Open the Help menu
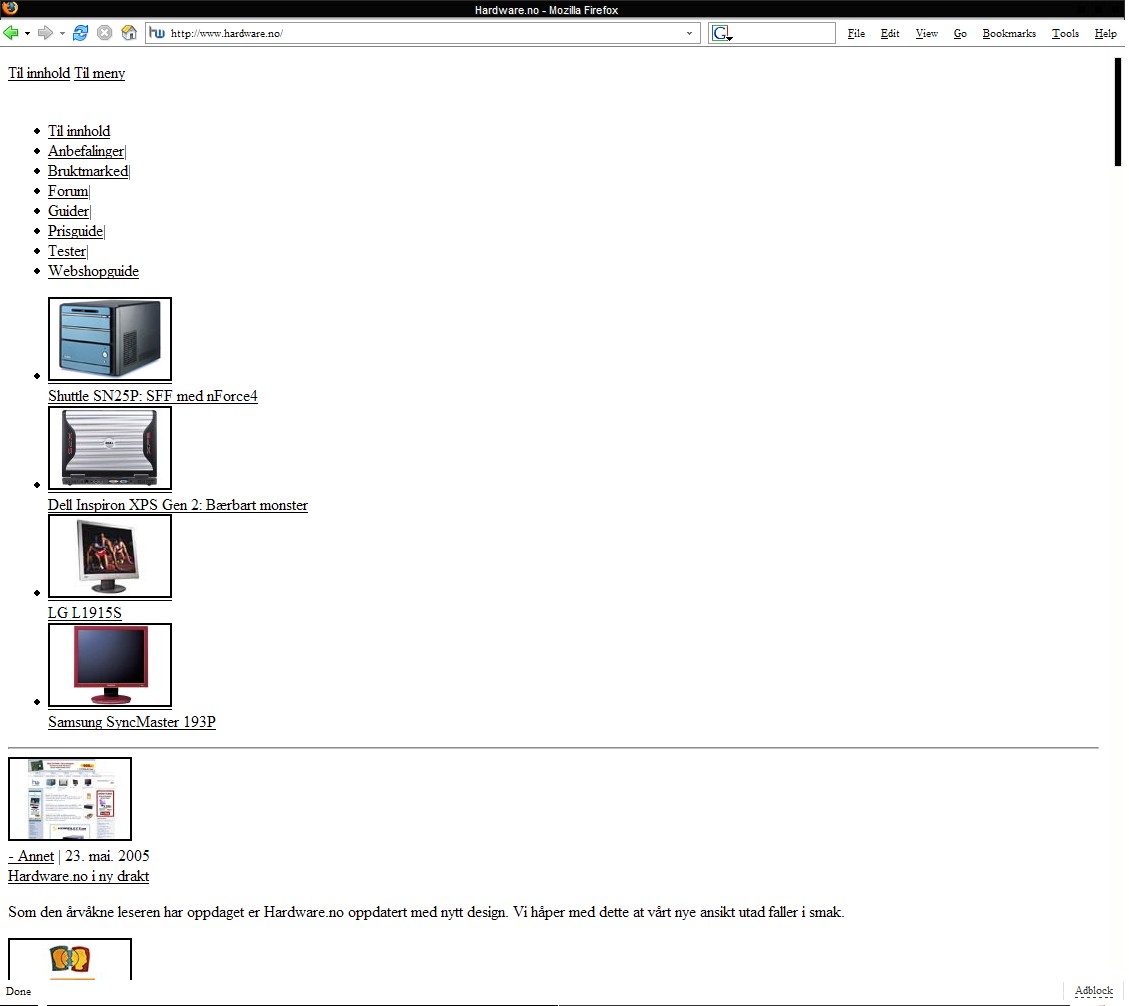The height and width of the screenshot is (1006, 1129). point(1105,33)
